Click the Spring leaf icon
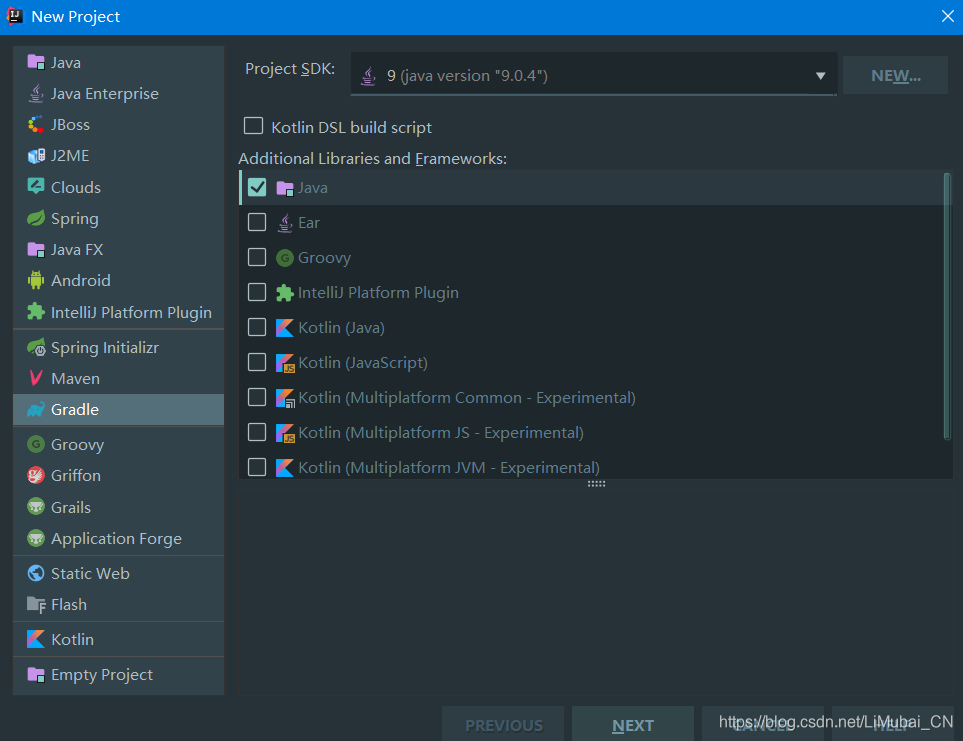Viewport: 963px width, 741px height. tap(36, 218)
